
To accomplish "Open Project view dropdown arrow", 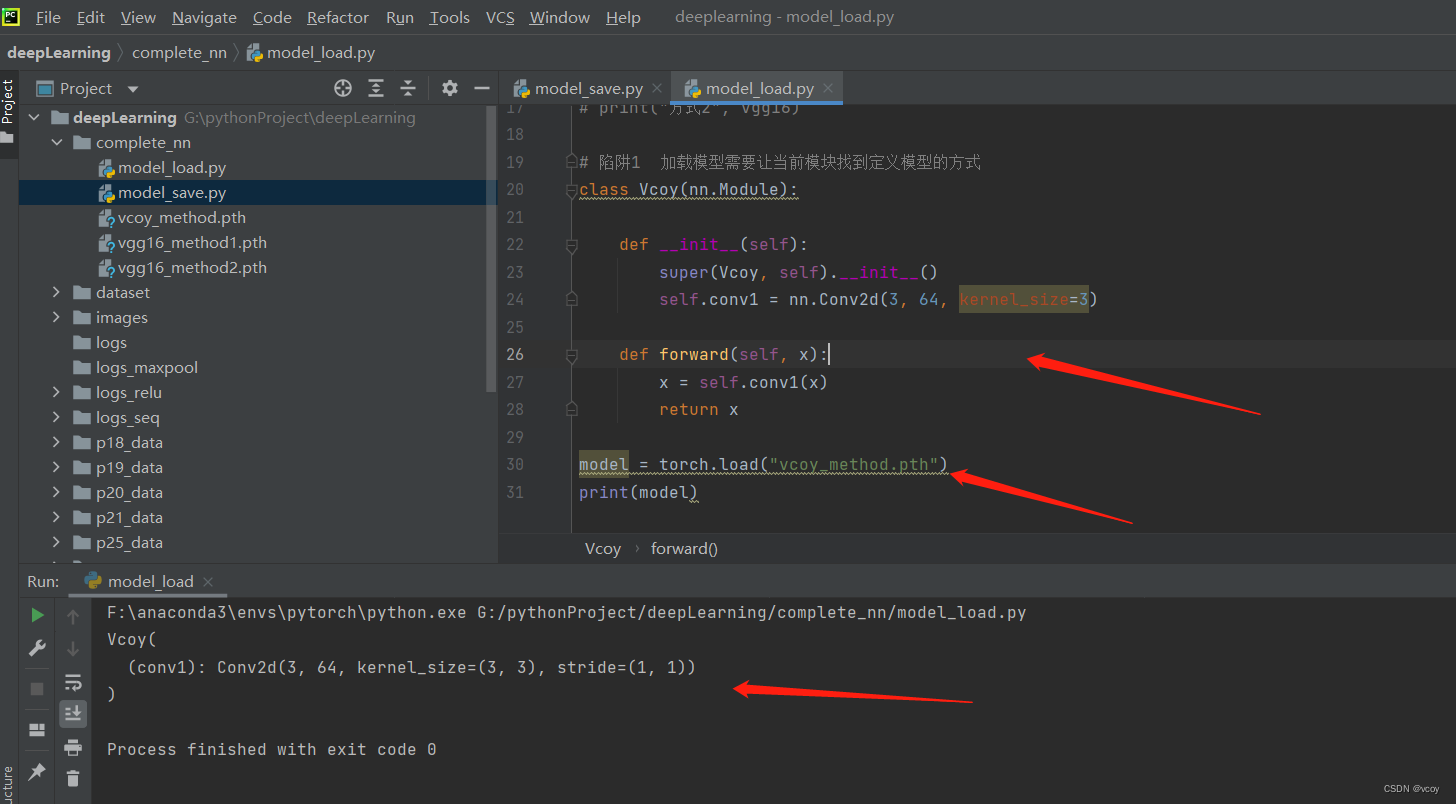I will tap(133, 89).
